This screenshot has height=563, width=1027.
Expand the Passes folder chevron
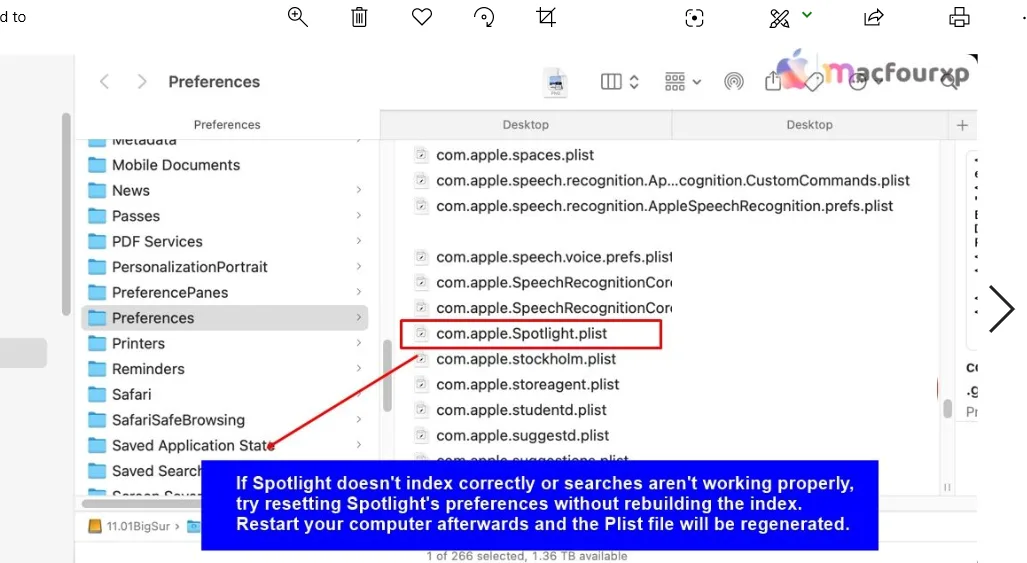coord(359,215)
